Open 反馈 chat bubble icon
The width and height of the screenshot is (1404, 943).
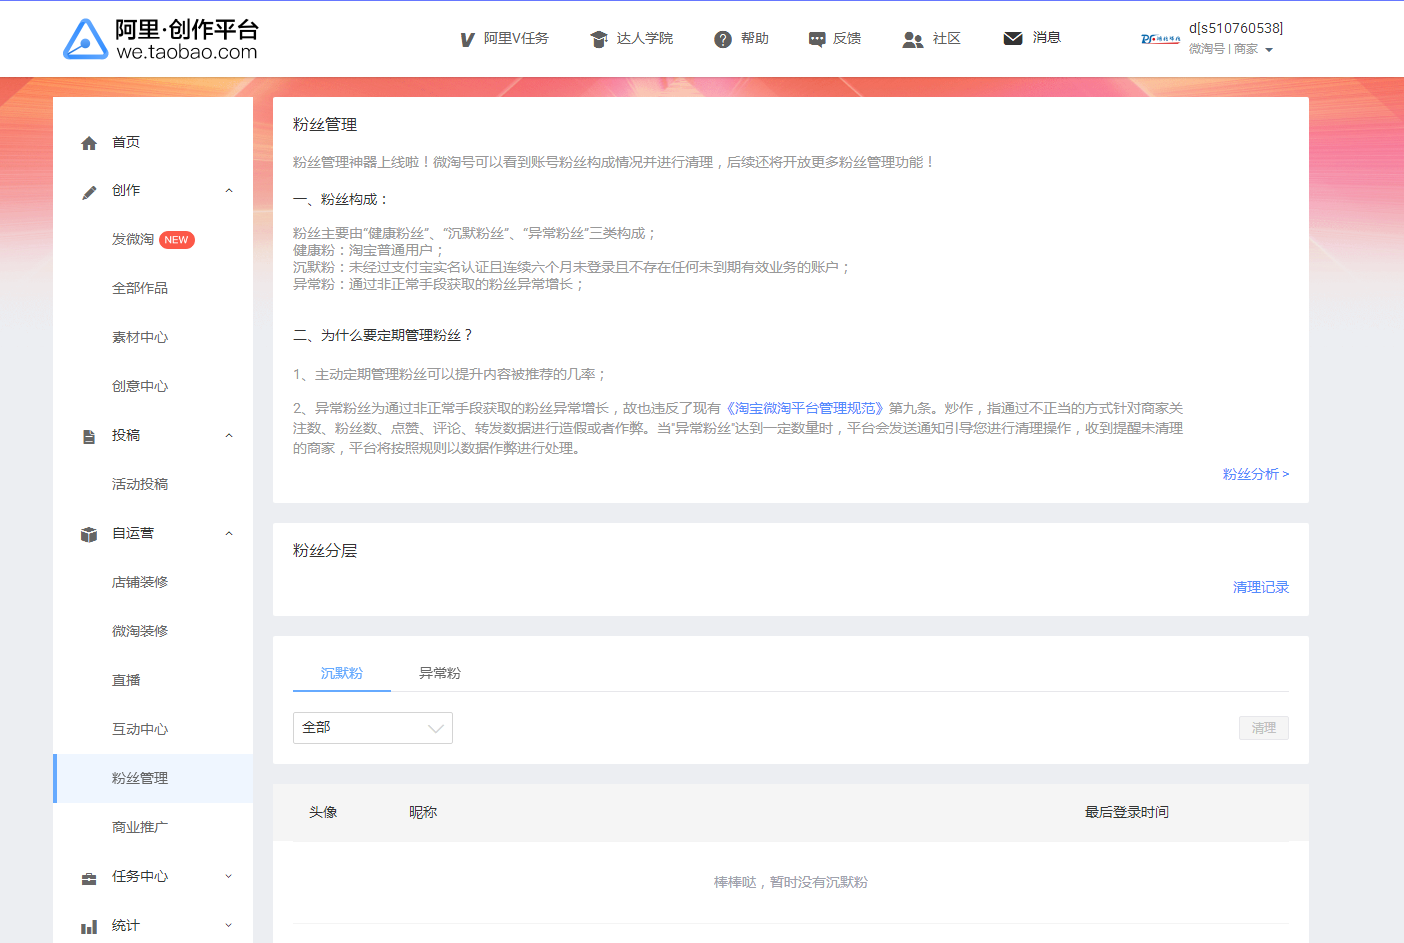click(x=817, y=39)
